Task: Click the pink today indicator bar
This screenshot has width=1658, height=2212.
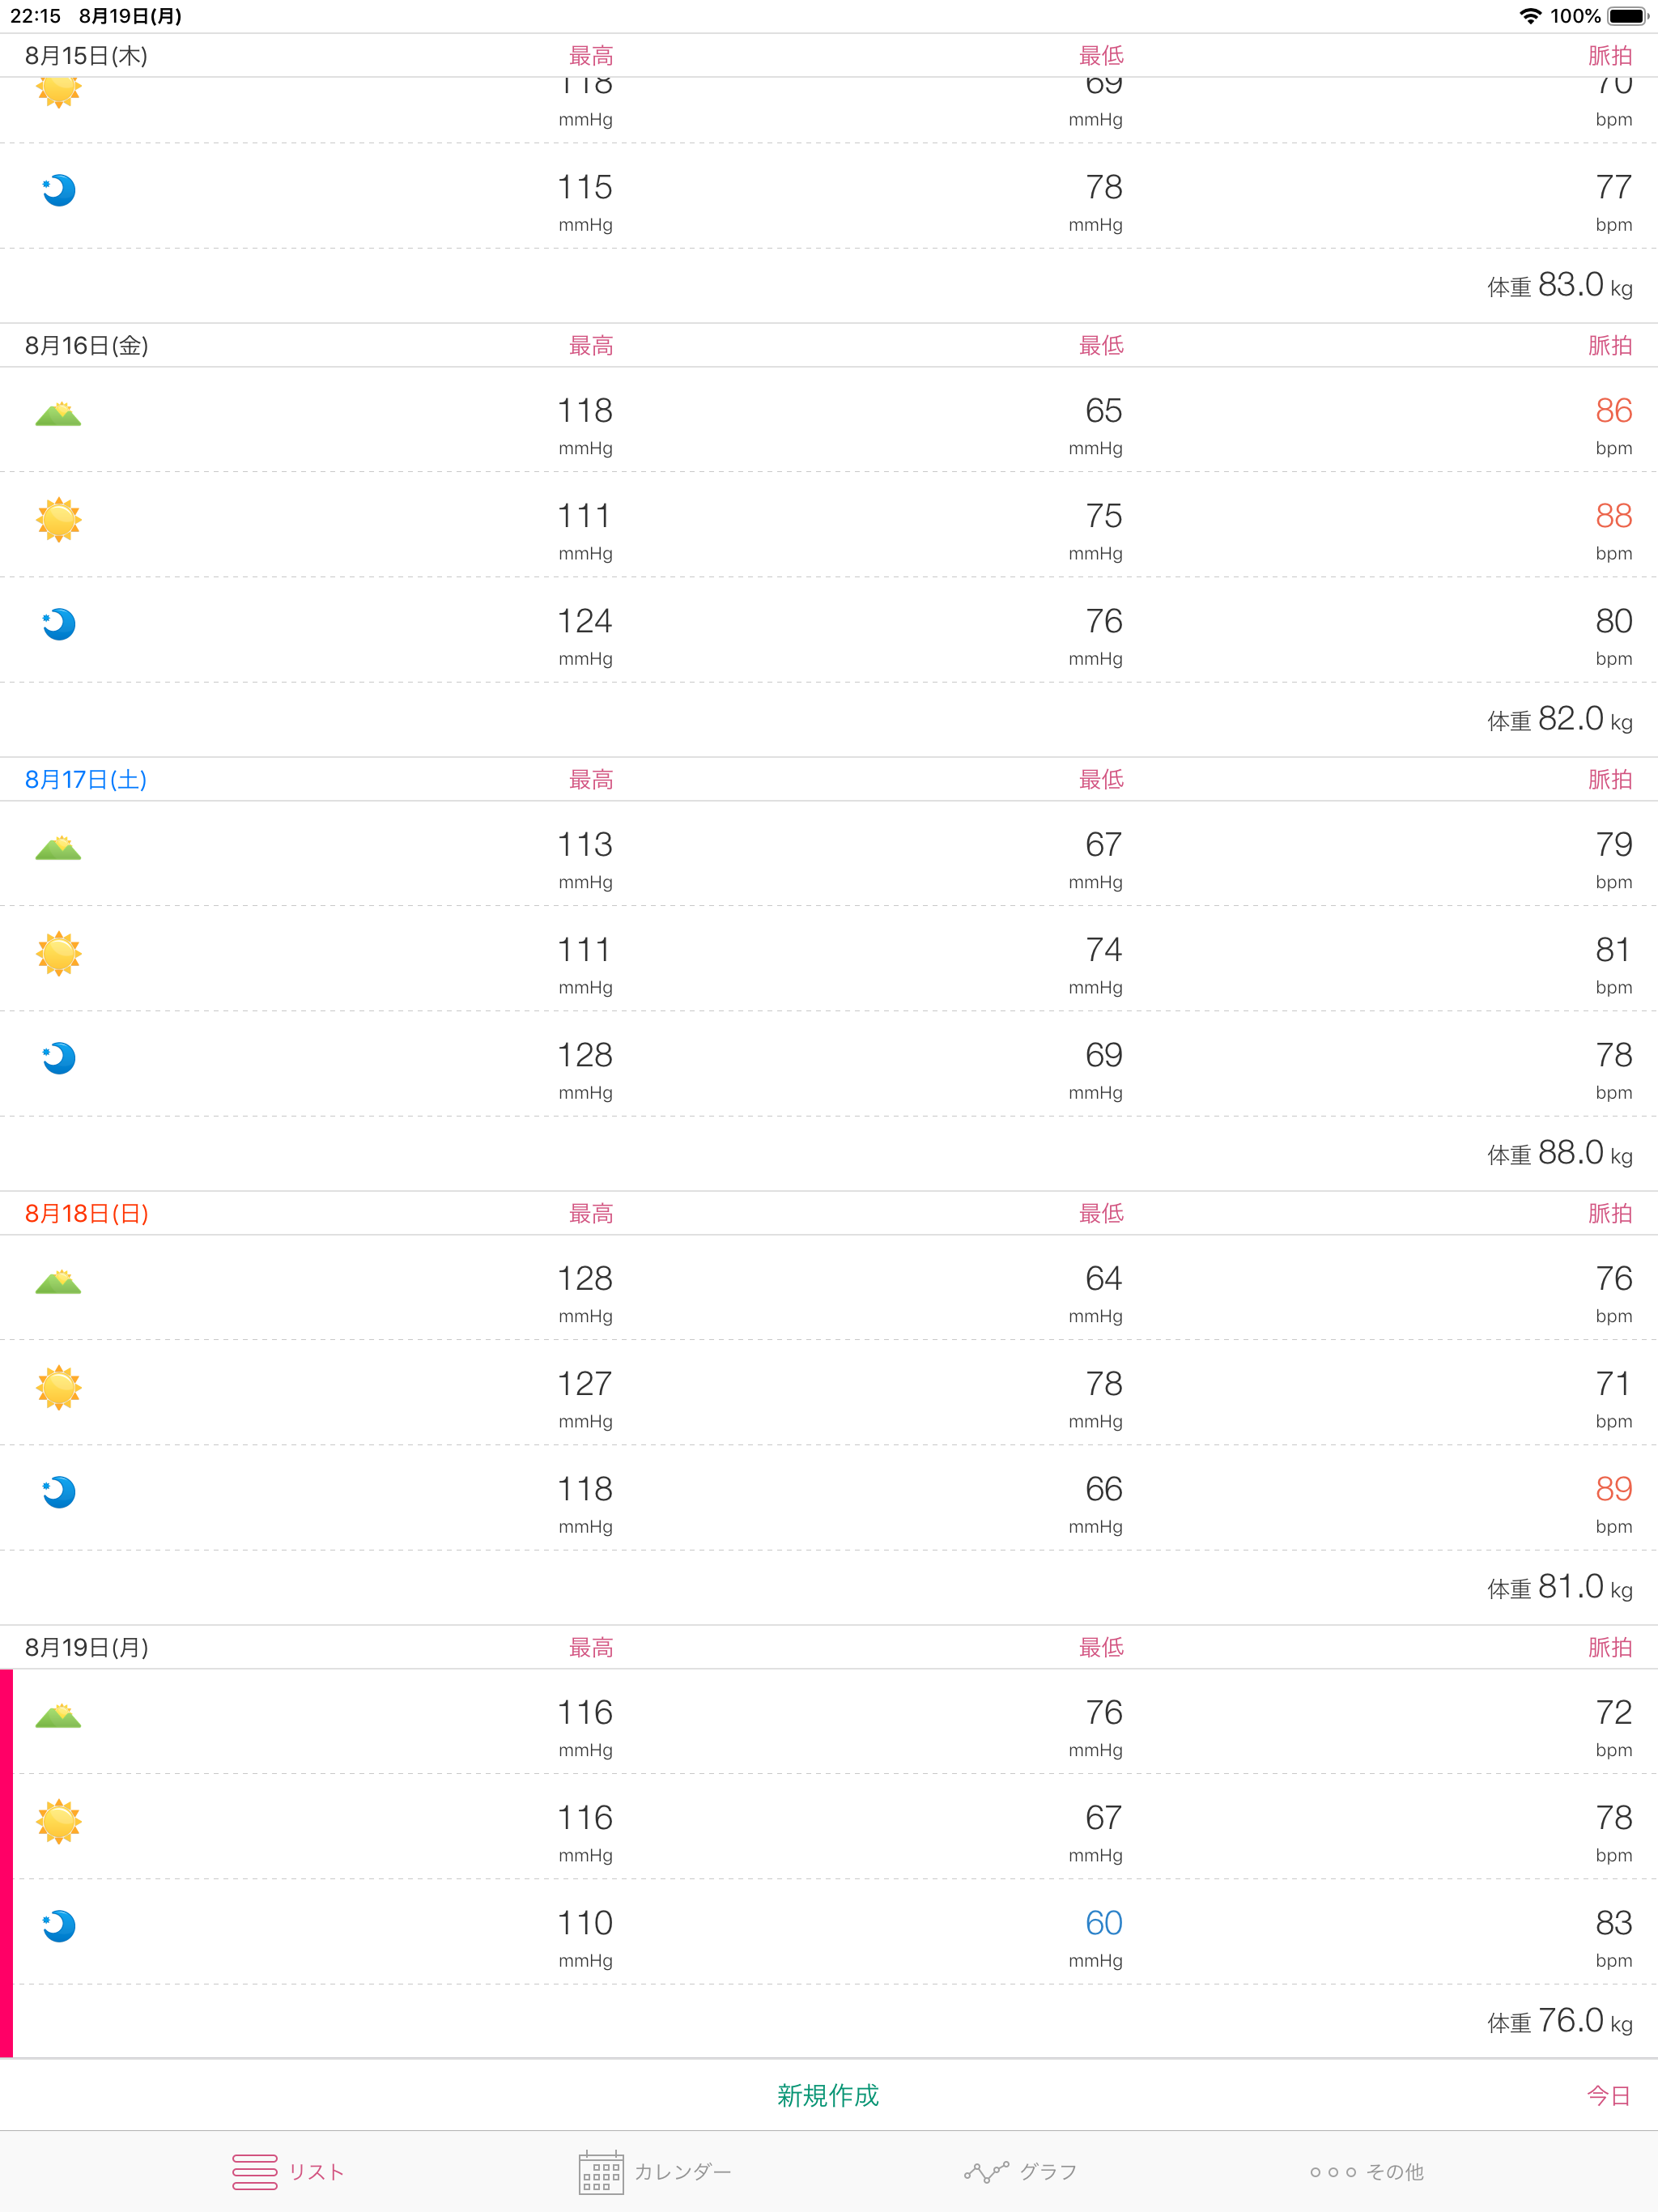Action: coord(7,1860)
